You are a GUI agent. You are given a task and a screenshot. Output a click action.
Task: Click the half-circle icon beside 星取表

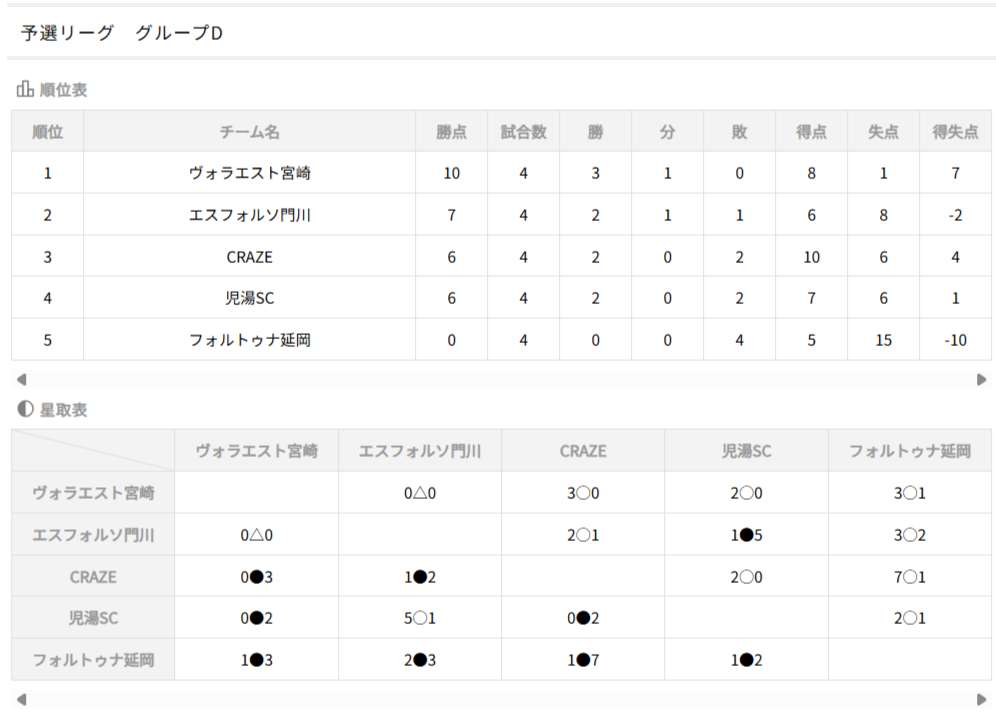tap(25, 410)
